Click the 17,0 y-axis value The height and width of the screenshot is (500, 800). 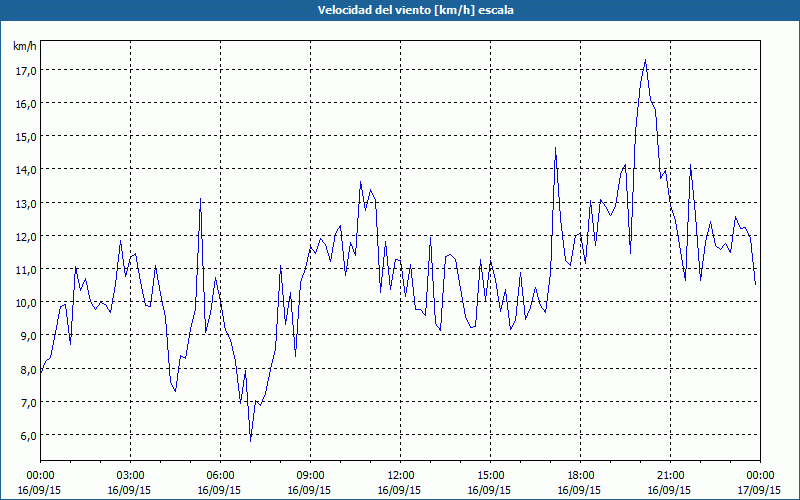coord(26,70)
